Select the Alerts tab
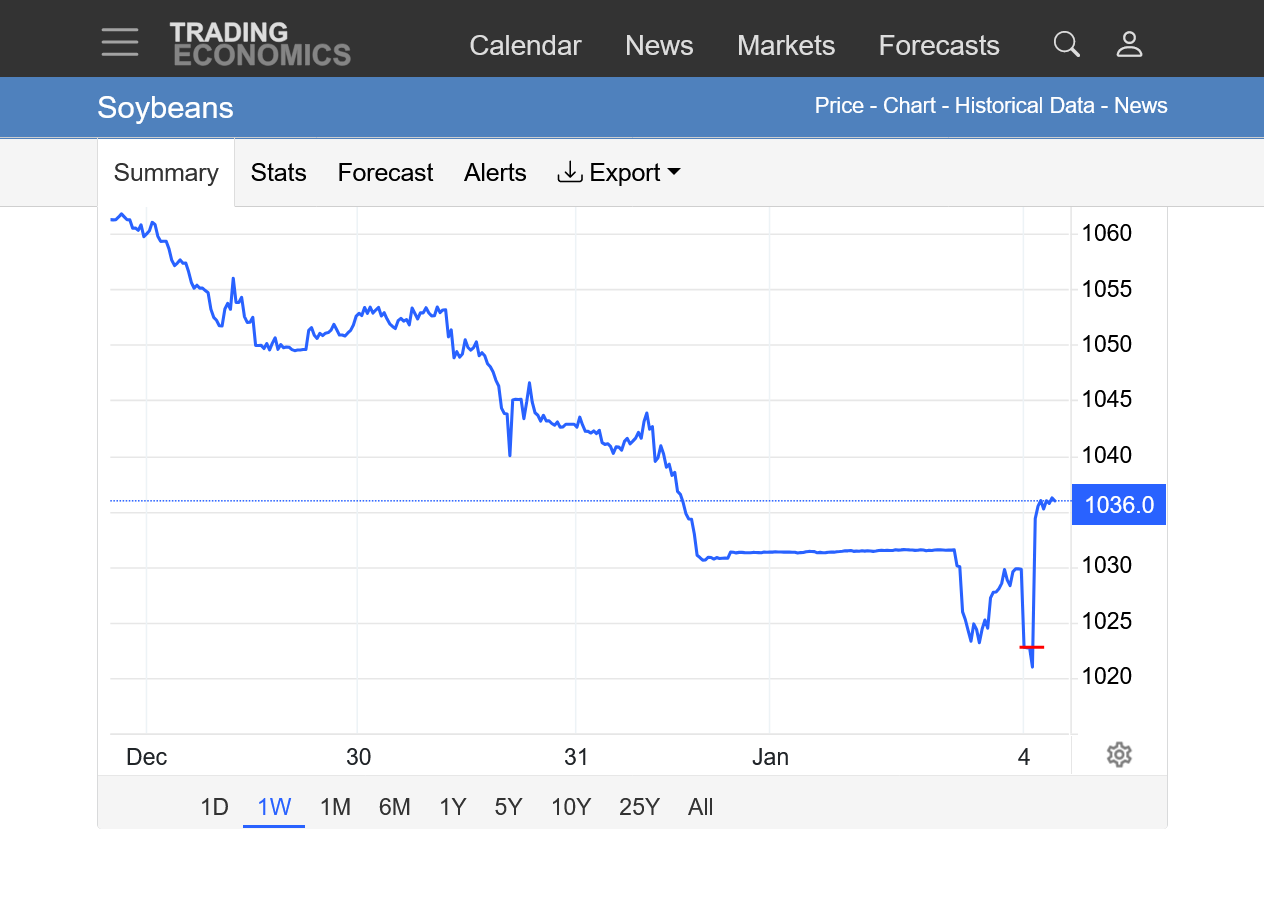Screen dimensions: 1264x901 [x=495, y=173]
